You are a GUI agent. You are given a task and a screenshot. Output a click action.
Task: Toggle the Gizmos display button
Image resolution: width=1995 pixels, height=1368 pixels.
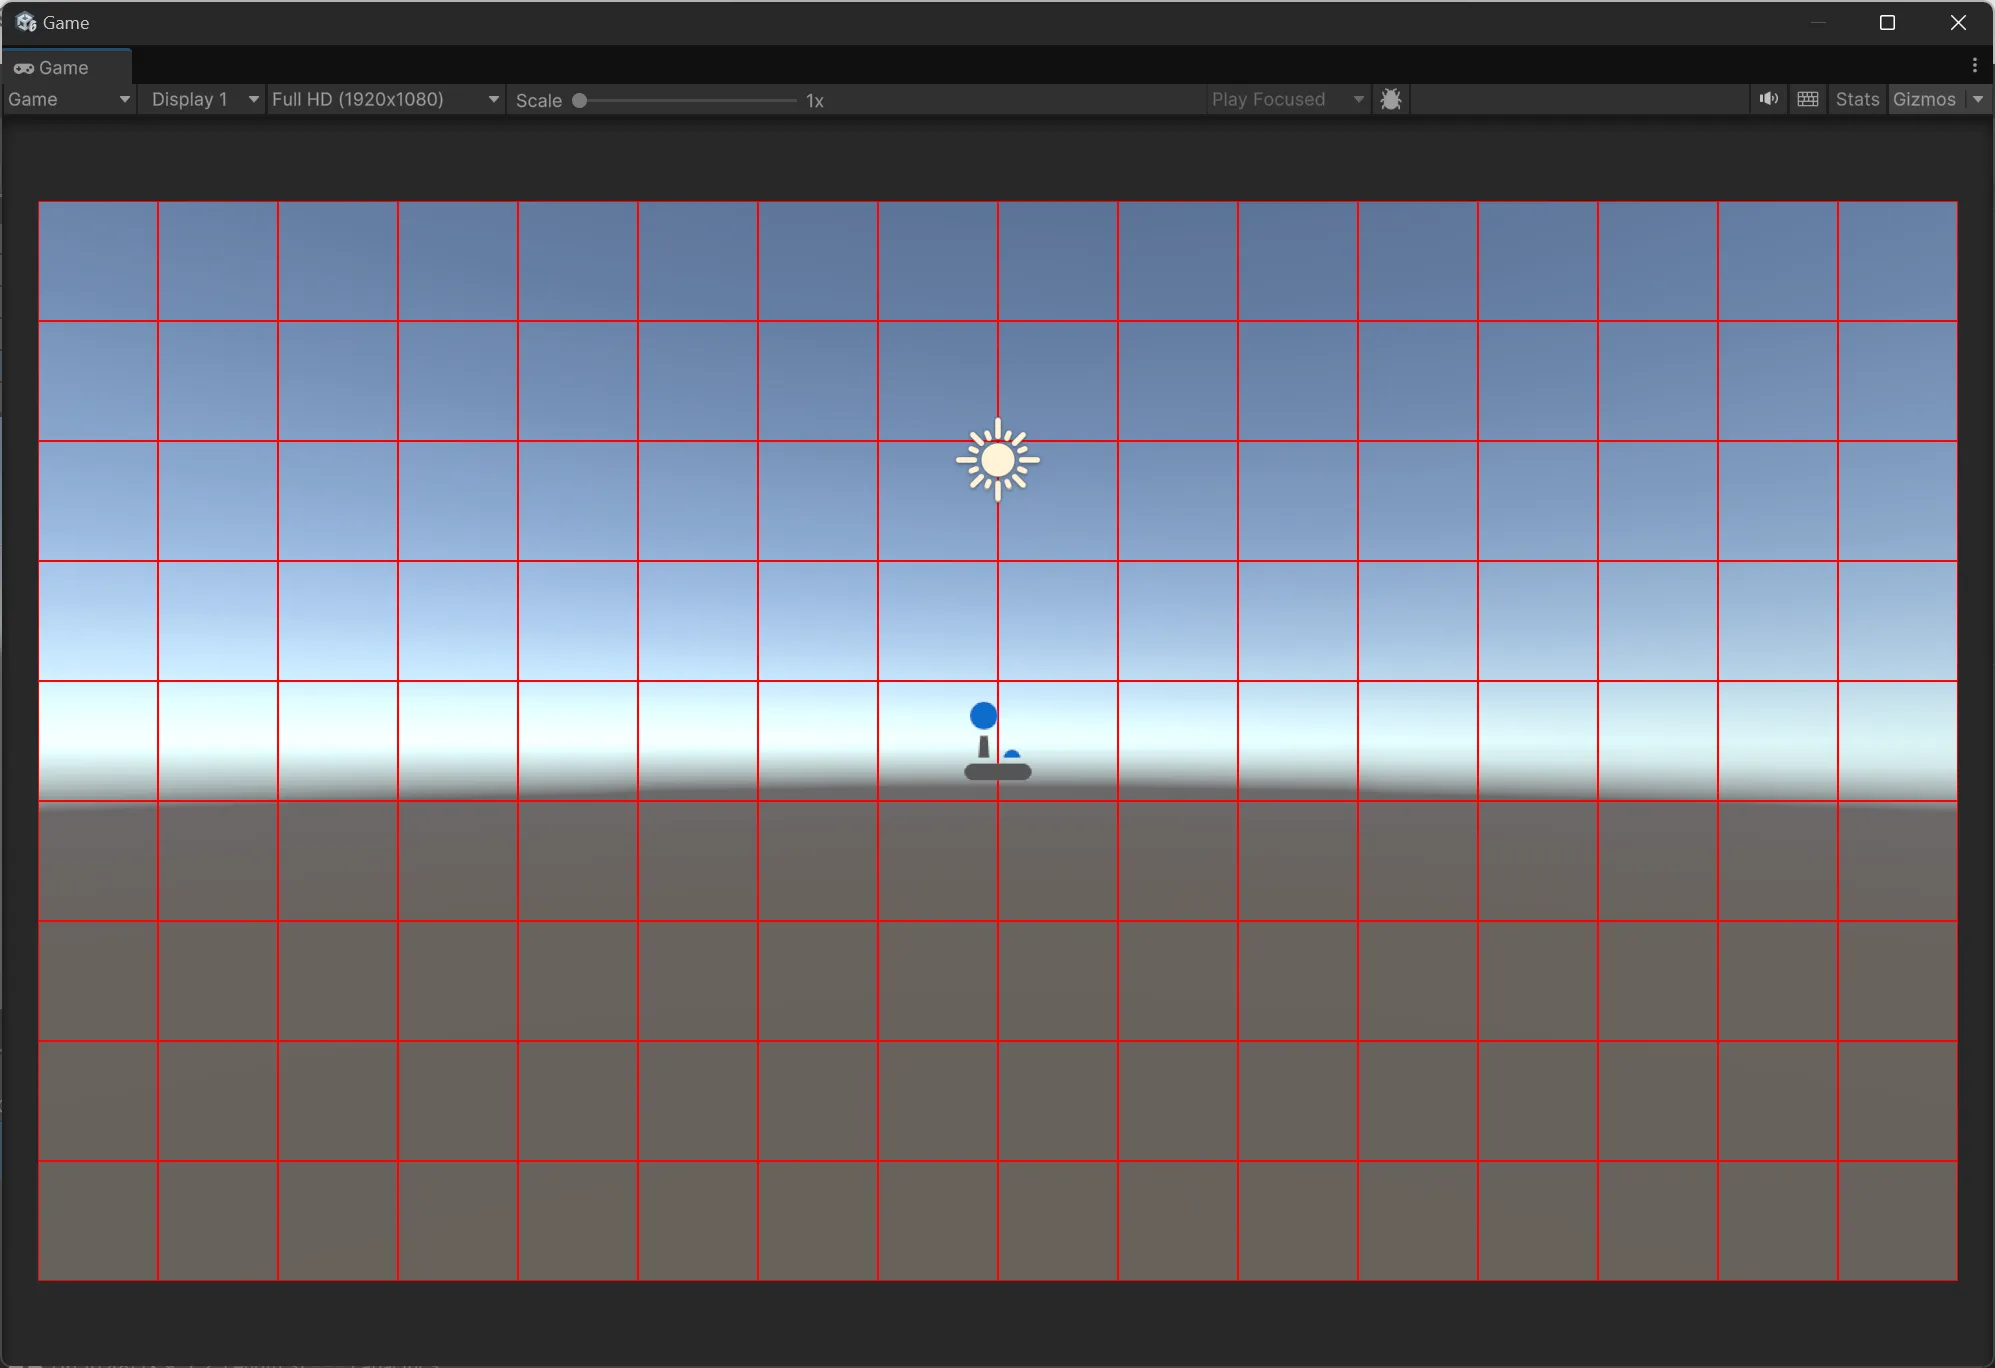coord(1924,99)
